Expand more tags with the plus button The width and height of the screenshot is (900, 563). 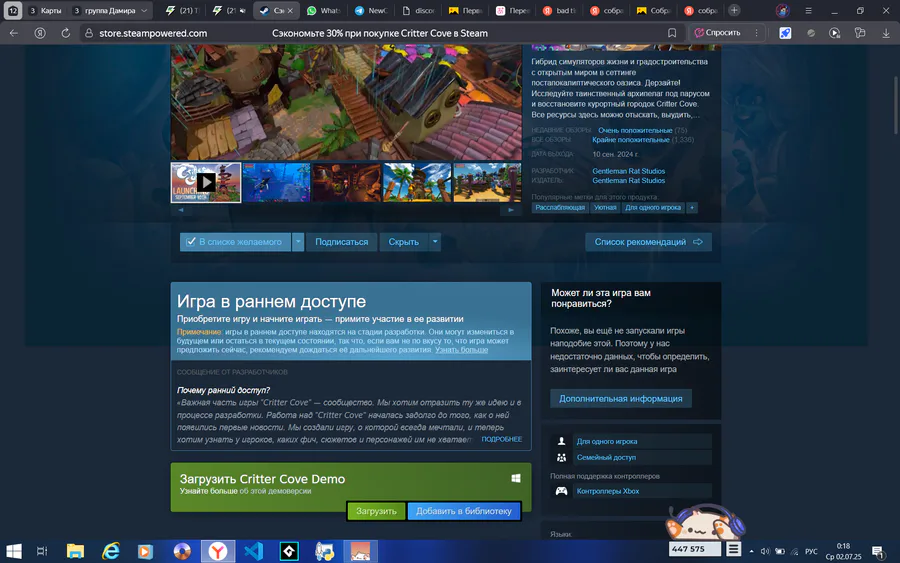(692, 208)
